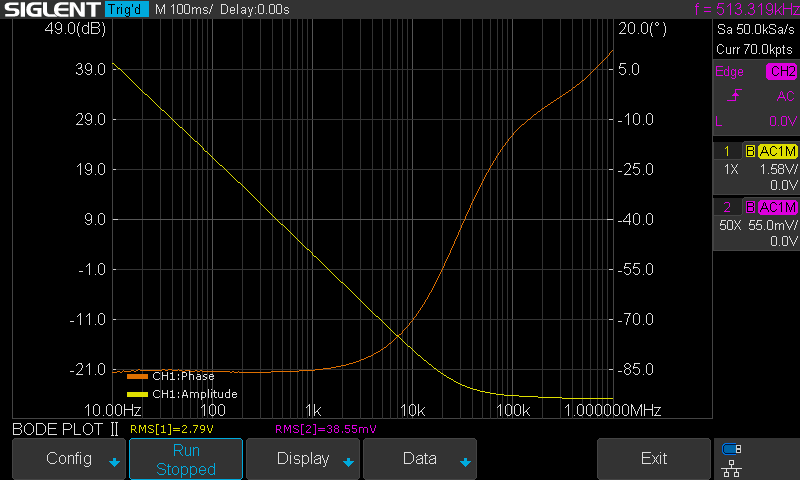Viewport: 800px width, 480px height.
Task: Click the orange CH1:Phase legend swatch
Action: coord(137,377)
